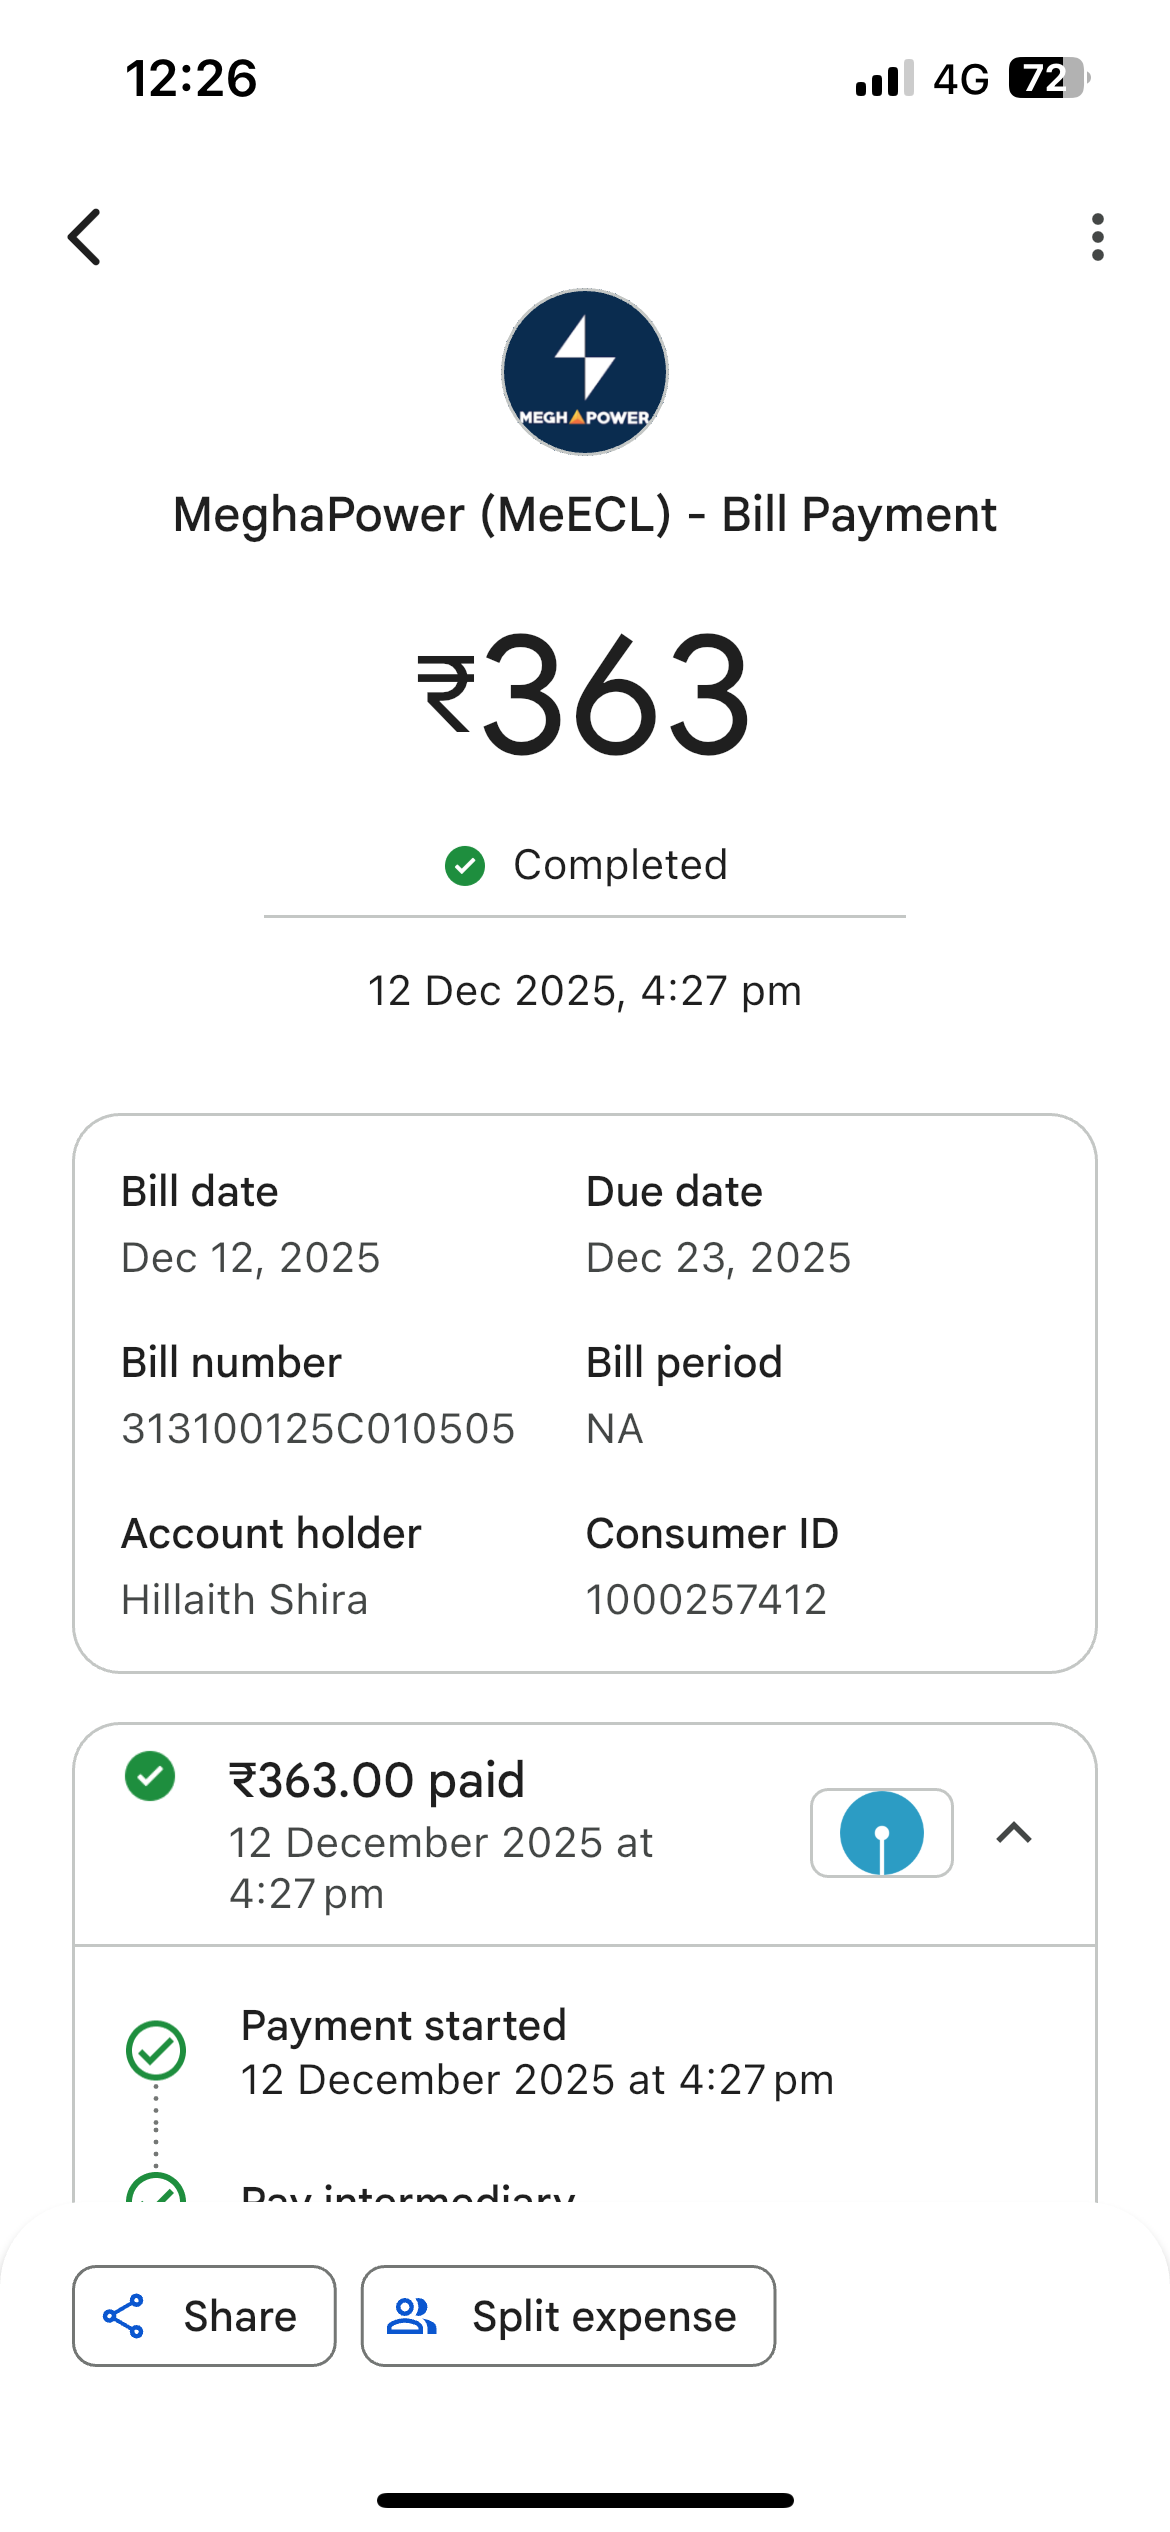Tap the people icon in Split expense
The width and height of the screenshot is (1170, 2532).
pos(412,2316)
